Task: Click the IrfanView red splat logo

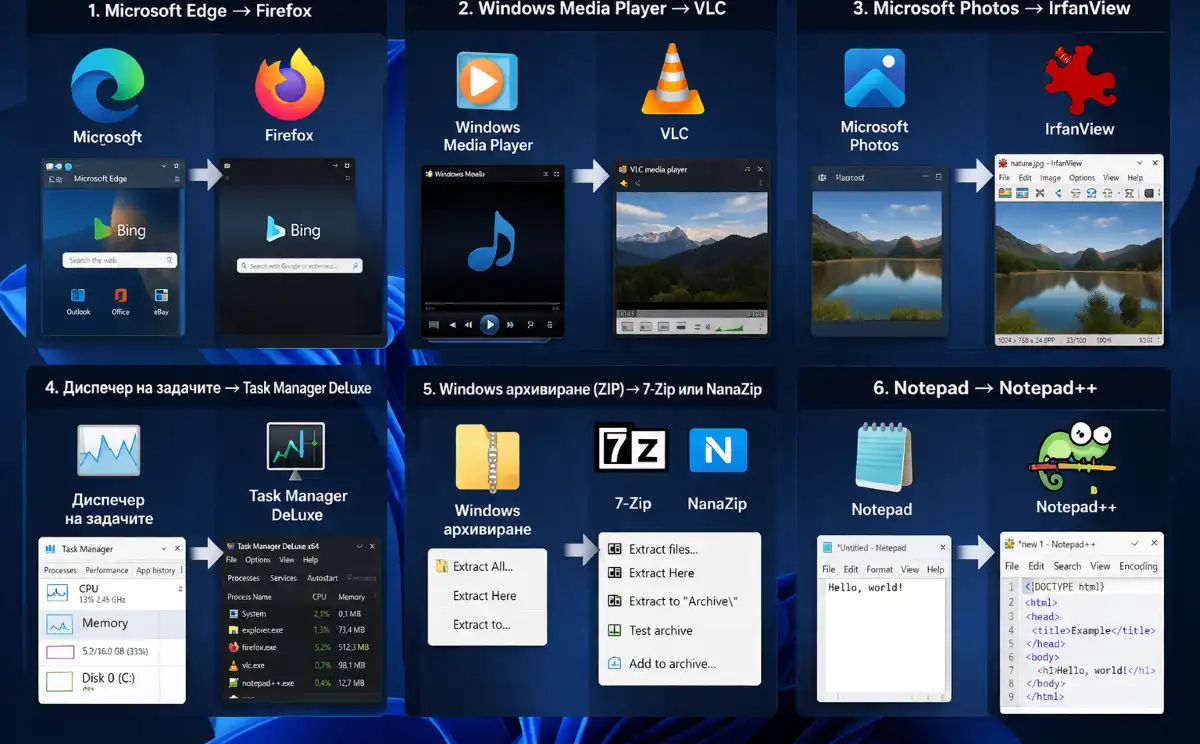Action: [x=1079, y=78]
